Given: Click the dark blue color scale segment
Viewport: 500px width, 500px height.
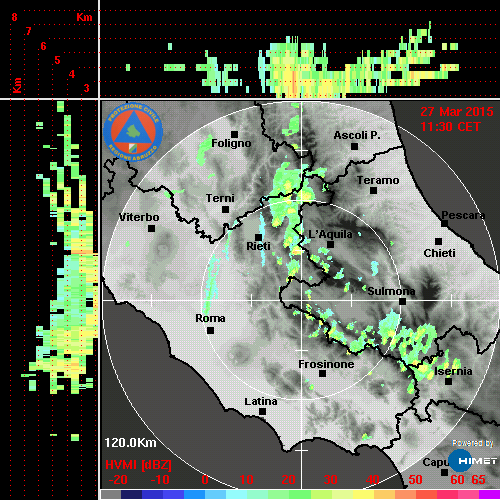Looking at the screenshot, I should point(131,495).
